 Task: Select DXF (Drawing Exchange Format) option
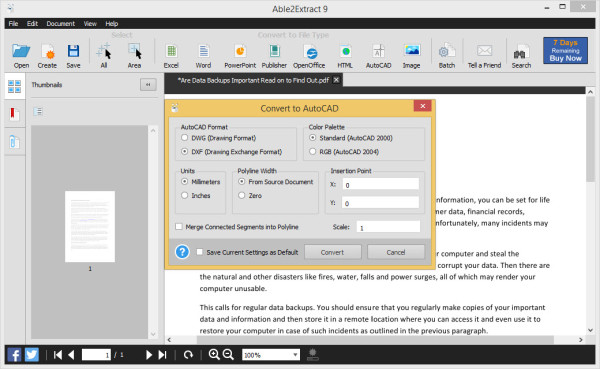click(184, 152)
